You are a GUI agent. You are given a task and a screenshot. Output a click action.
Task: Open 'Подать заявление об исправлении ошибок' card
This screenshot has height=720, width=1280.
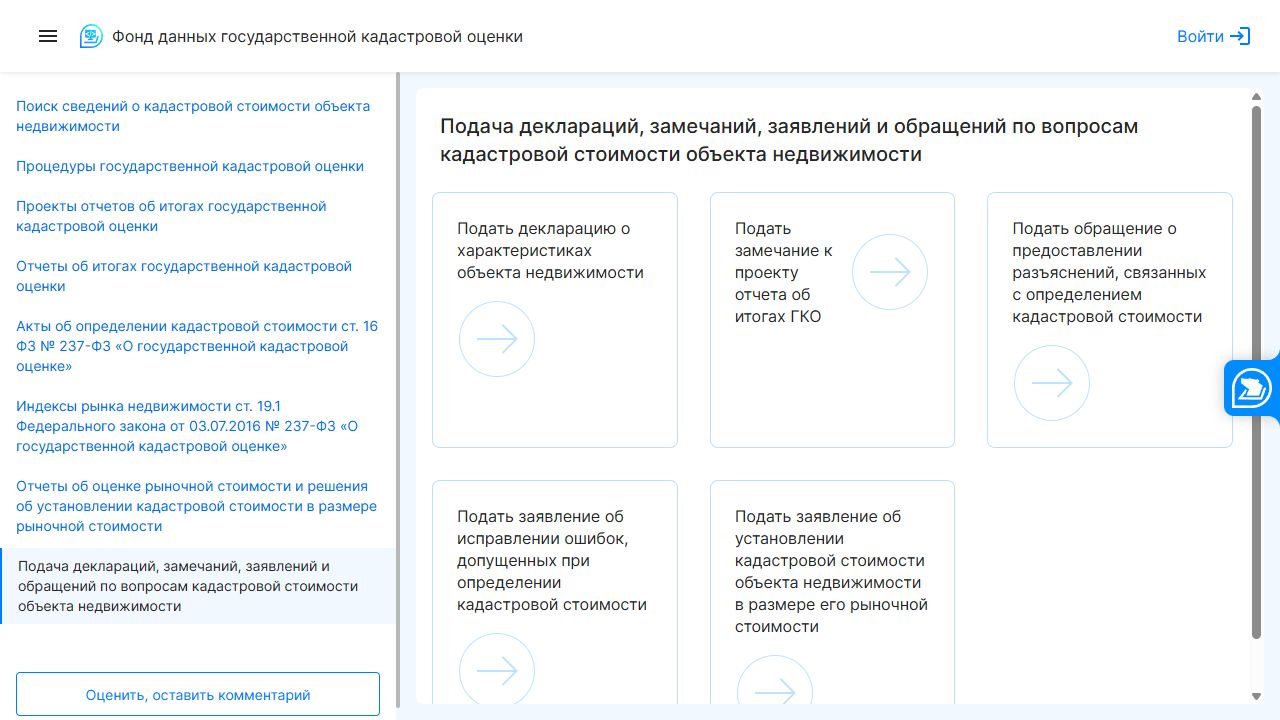coord(555,592)
